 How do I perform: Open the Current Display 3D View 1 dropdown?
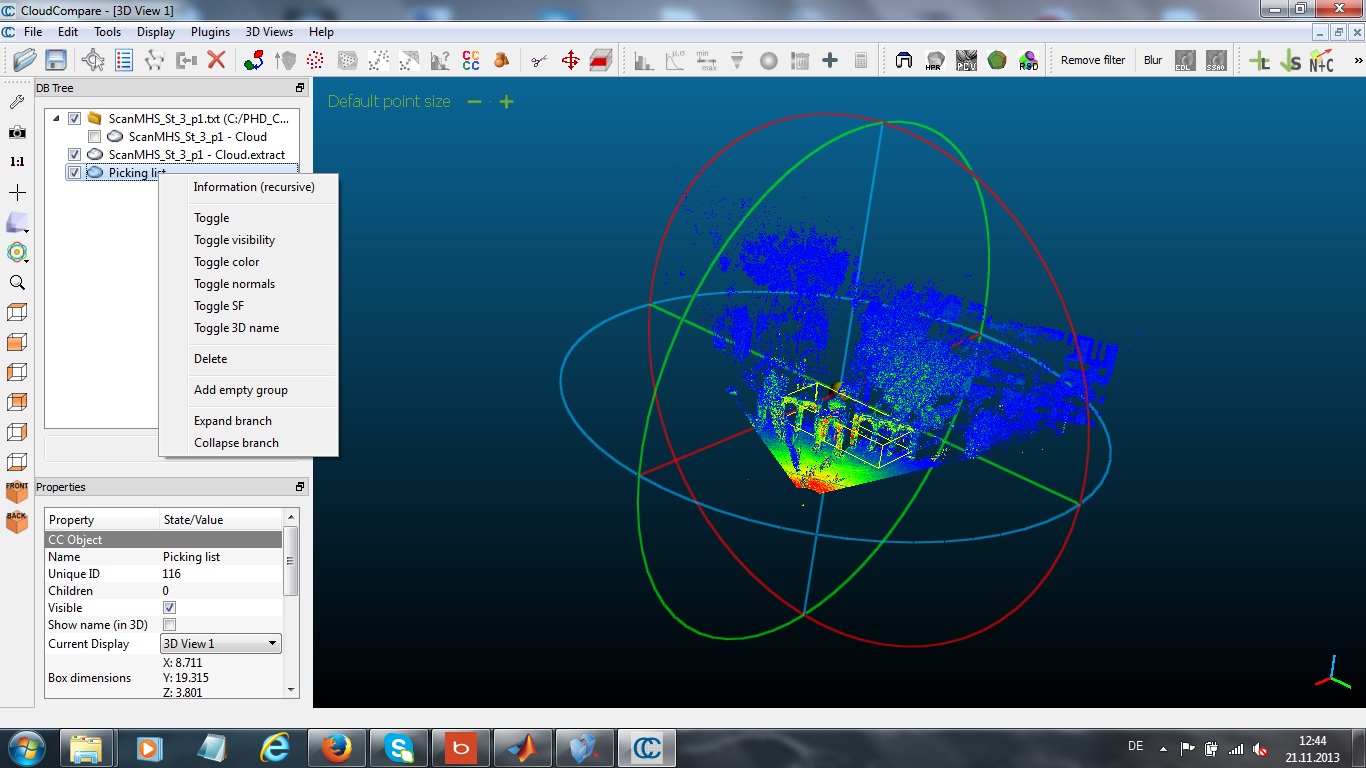[x=221, y=644]
